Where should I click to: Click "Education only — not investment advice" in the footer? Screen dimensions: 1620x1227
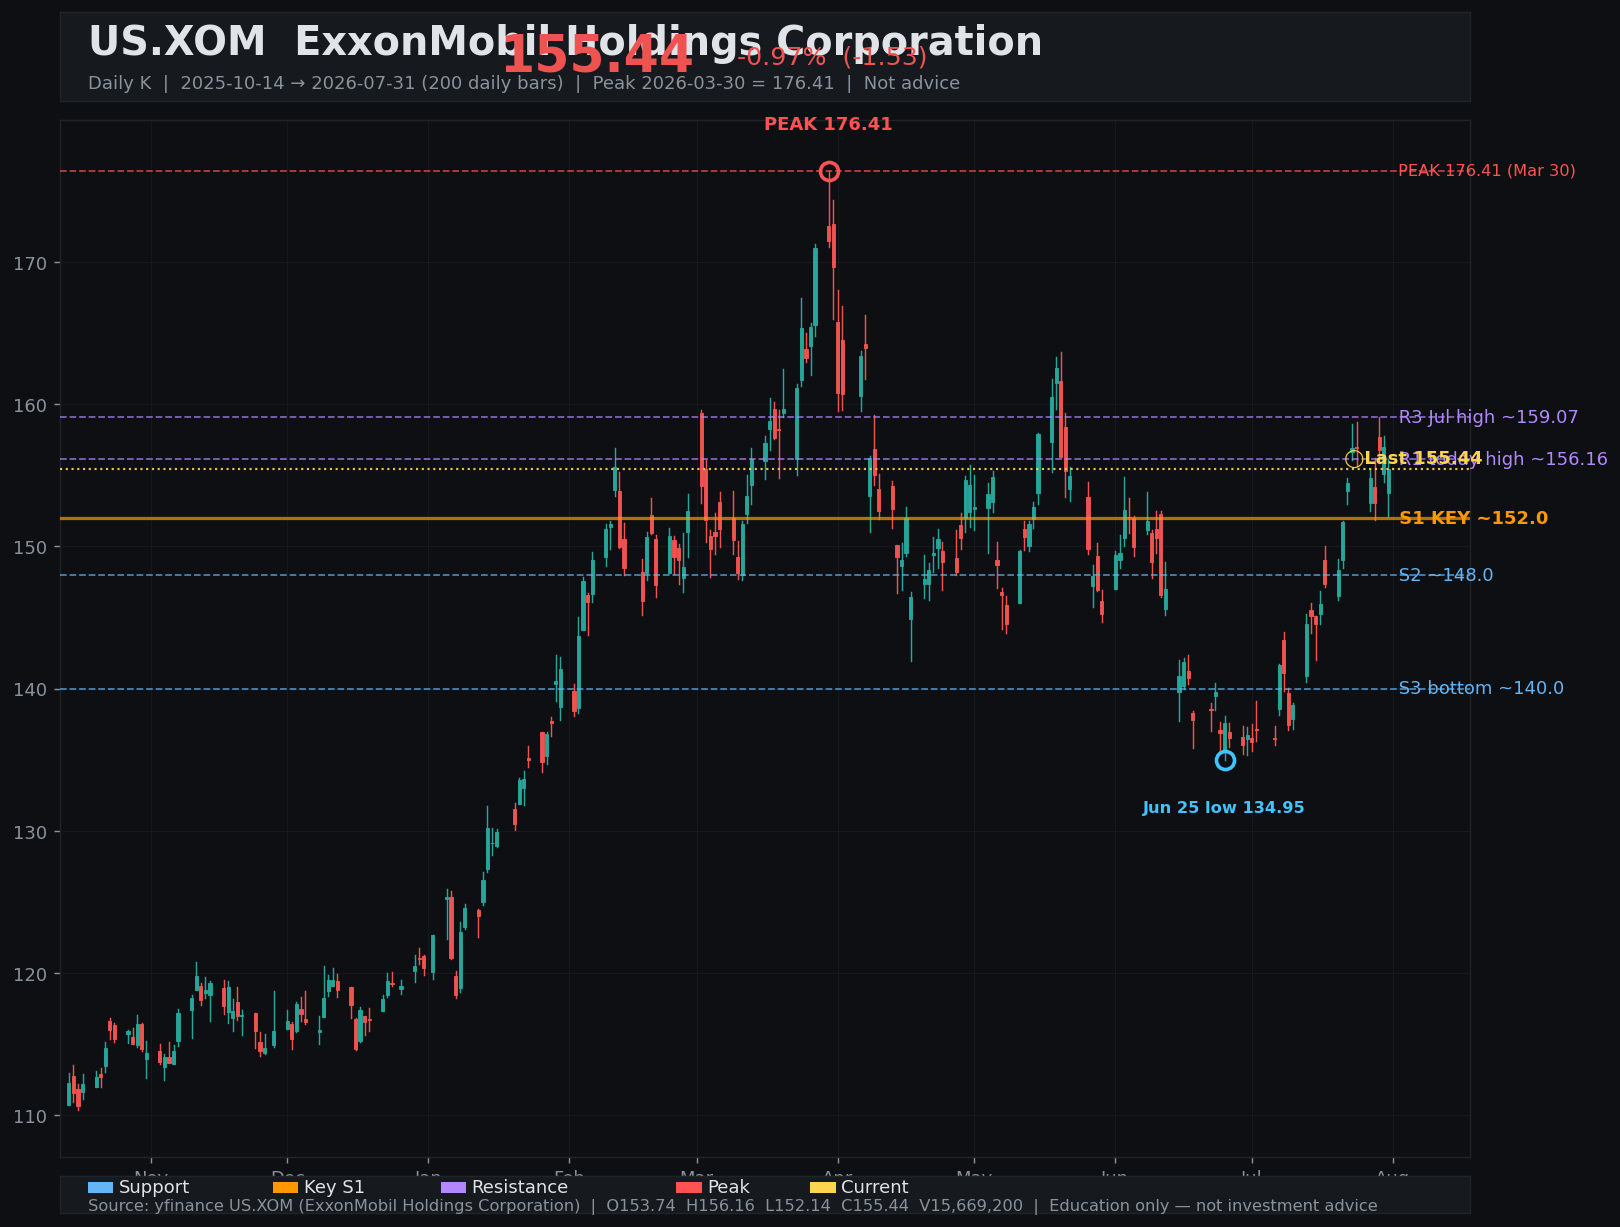pos(1213,1206)
